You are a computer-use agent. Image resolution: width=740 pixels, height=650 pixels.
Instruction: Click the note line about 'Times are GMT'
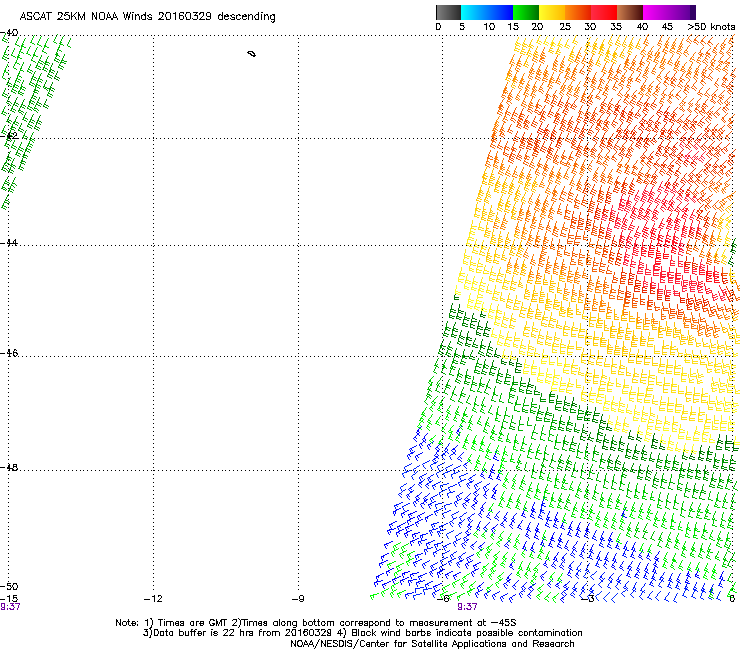click(x=316, y=623)
